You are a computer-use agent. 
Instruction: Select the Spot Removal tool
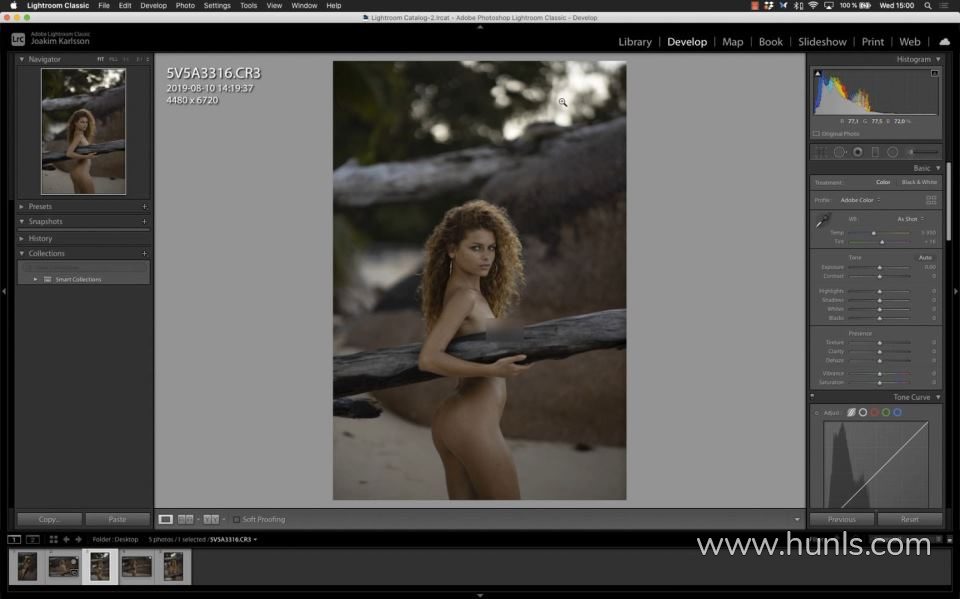pyautogui.click(x=839, y=152)
